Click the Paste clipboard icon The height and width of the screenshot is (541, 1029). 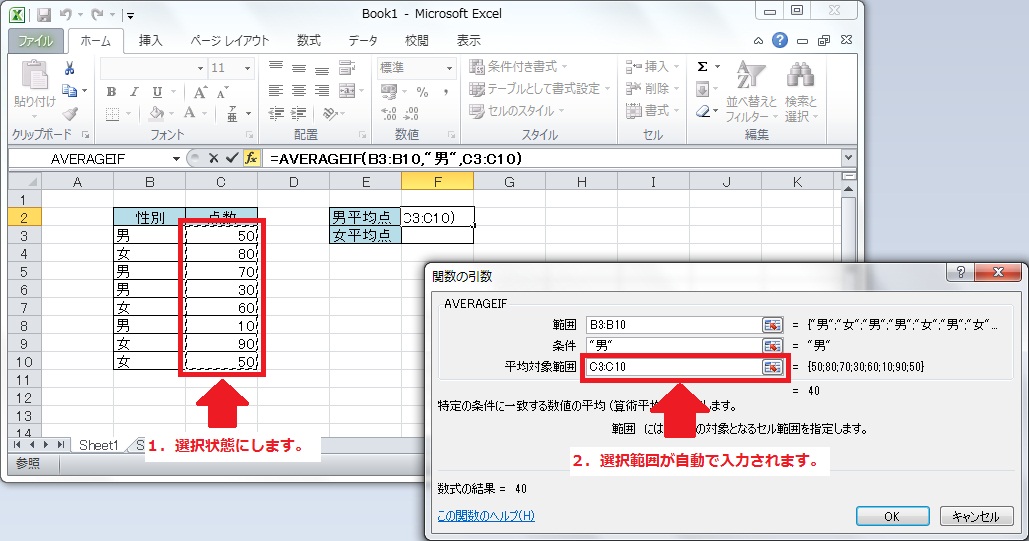(x=35, y=75)
